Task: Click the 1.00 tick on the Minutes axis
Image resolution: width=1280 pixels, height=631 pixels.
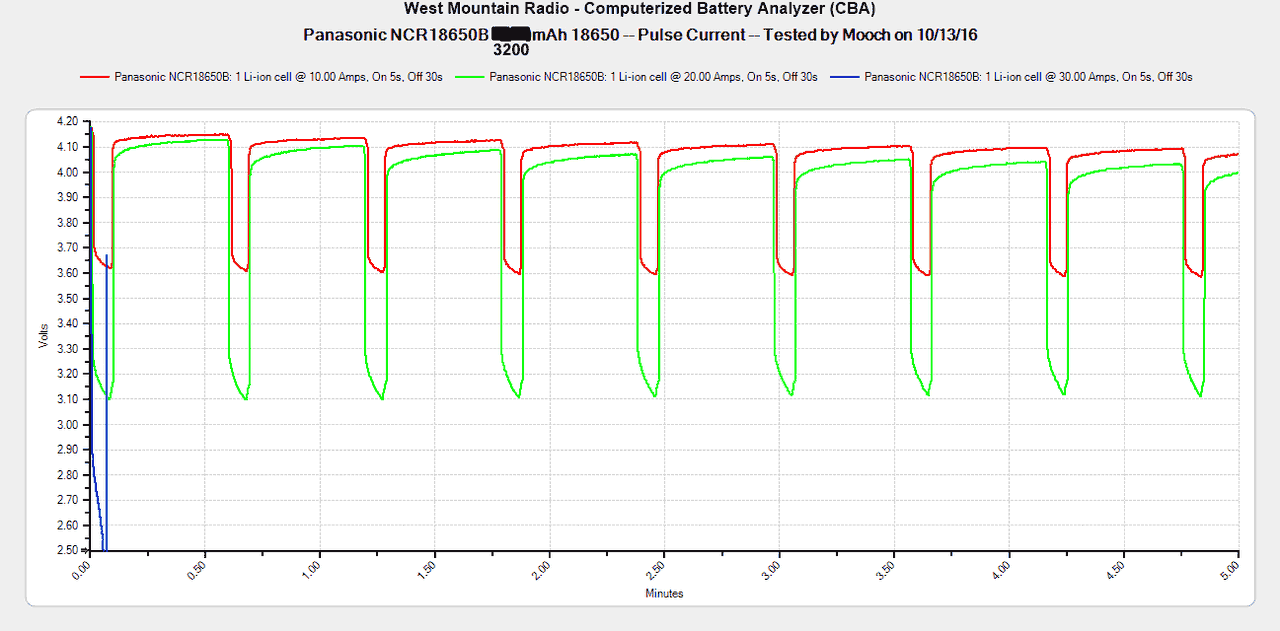Action: [x=314, y=569]
